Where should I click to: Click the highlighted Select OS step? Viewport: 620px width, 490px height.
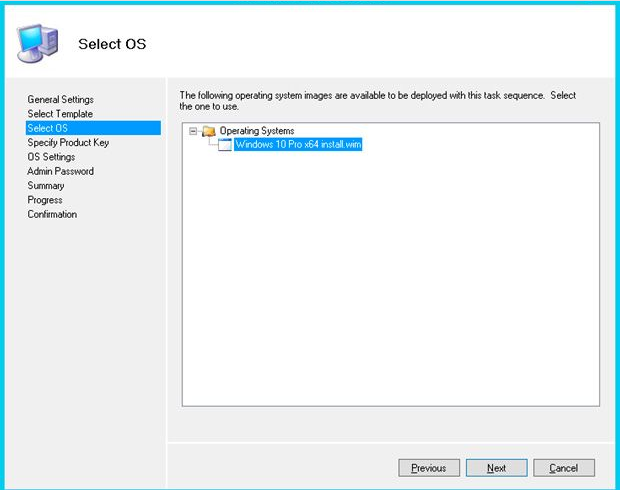[x=93, y=128]
